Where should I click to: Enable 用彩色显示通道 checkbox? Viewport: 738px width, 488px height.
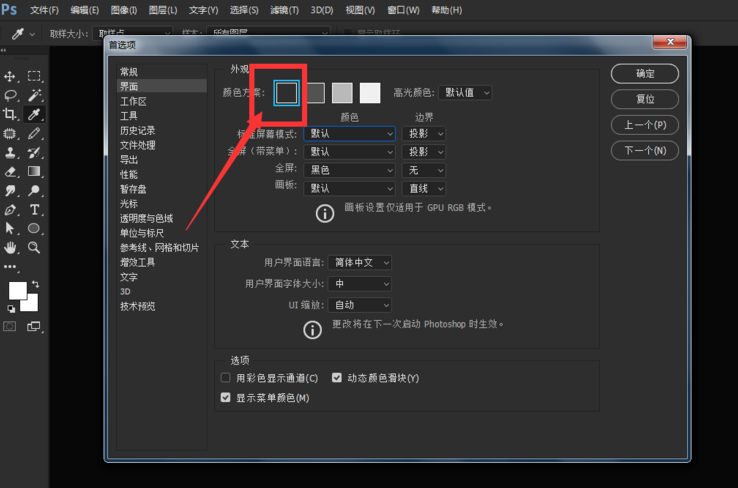[x=225, y=377]
